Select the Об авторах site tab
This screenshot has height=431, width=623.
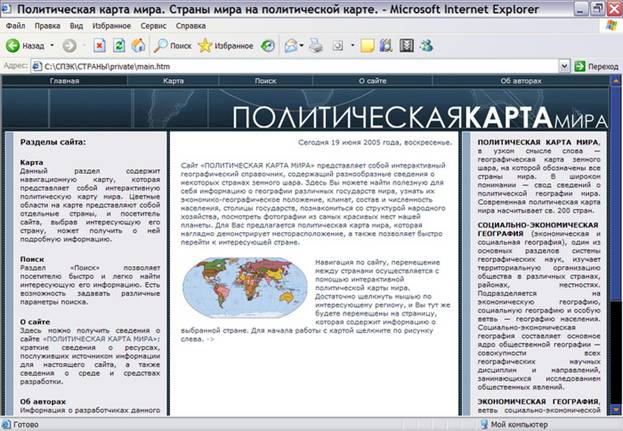pos(521,81)
